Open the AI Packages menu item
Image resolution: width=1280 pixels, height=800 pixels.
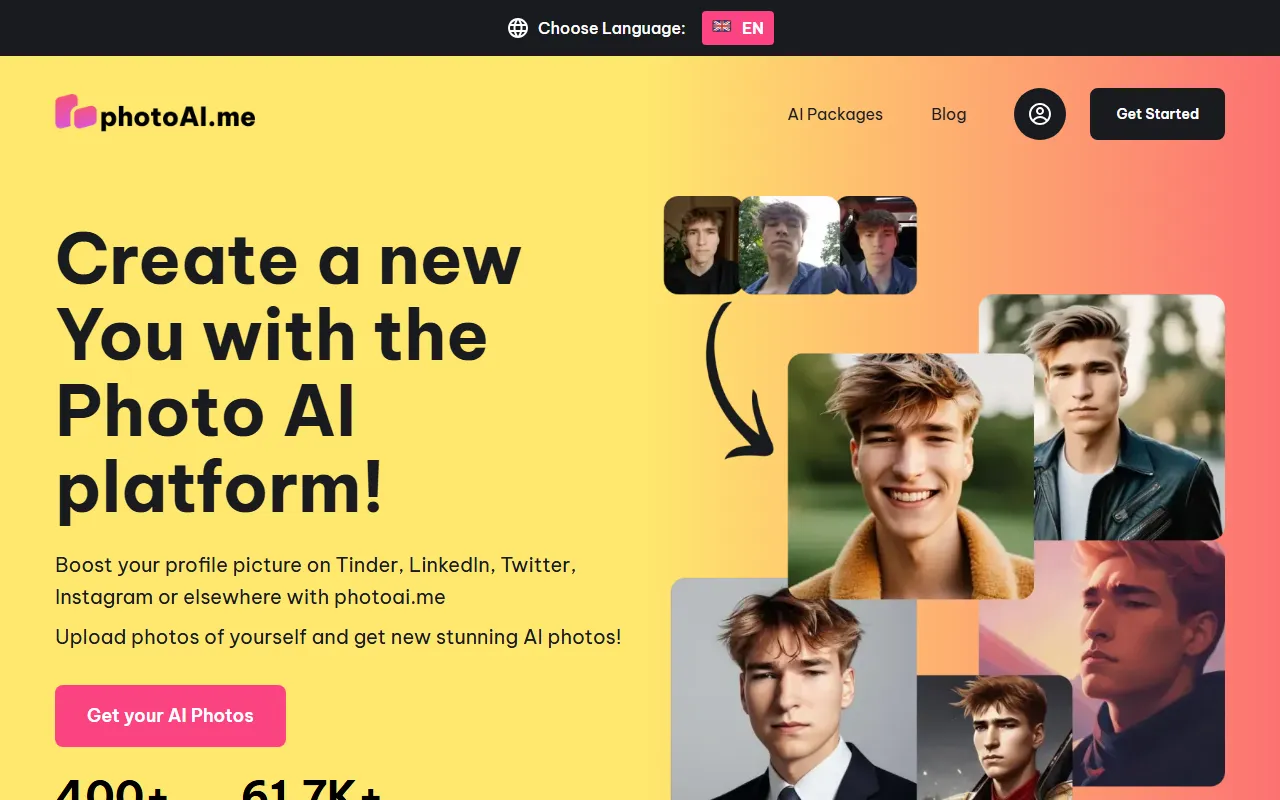coord(835,114)
